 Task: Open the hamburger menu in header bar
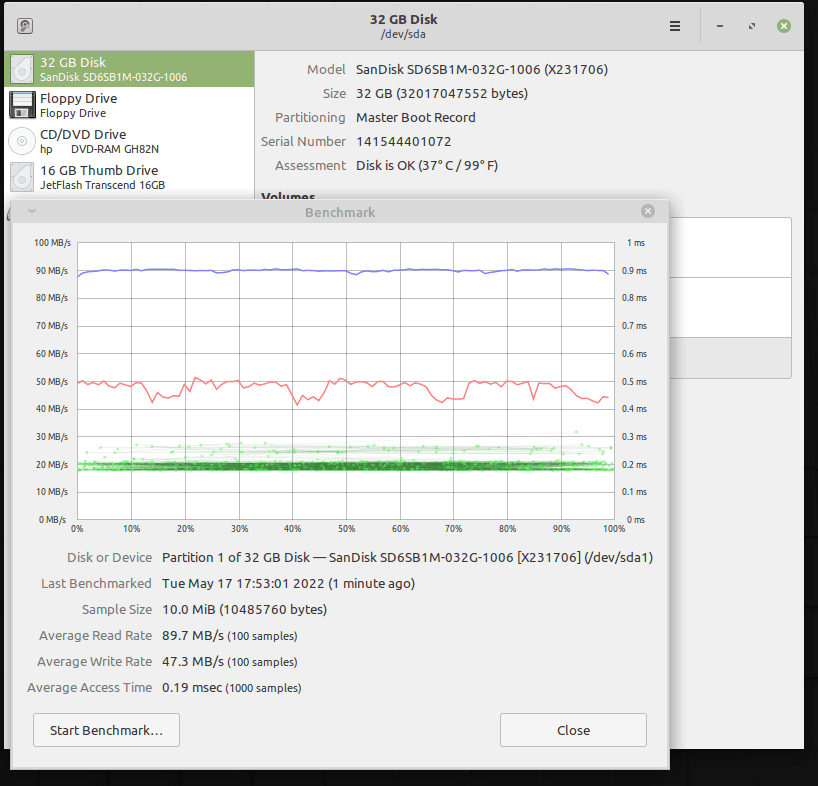(675, 26)
